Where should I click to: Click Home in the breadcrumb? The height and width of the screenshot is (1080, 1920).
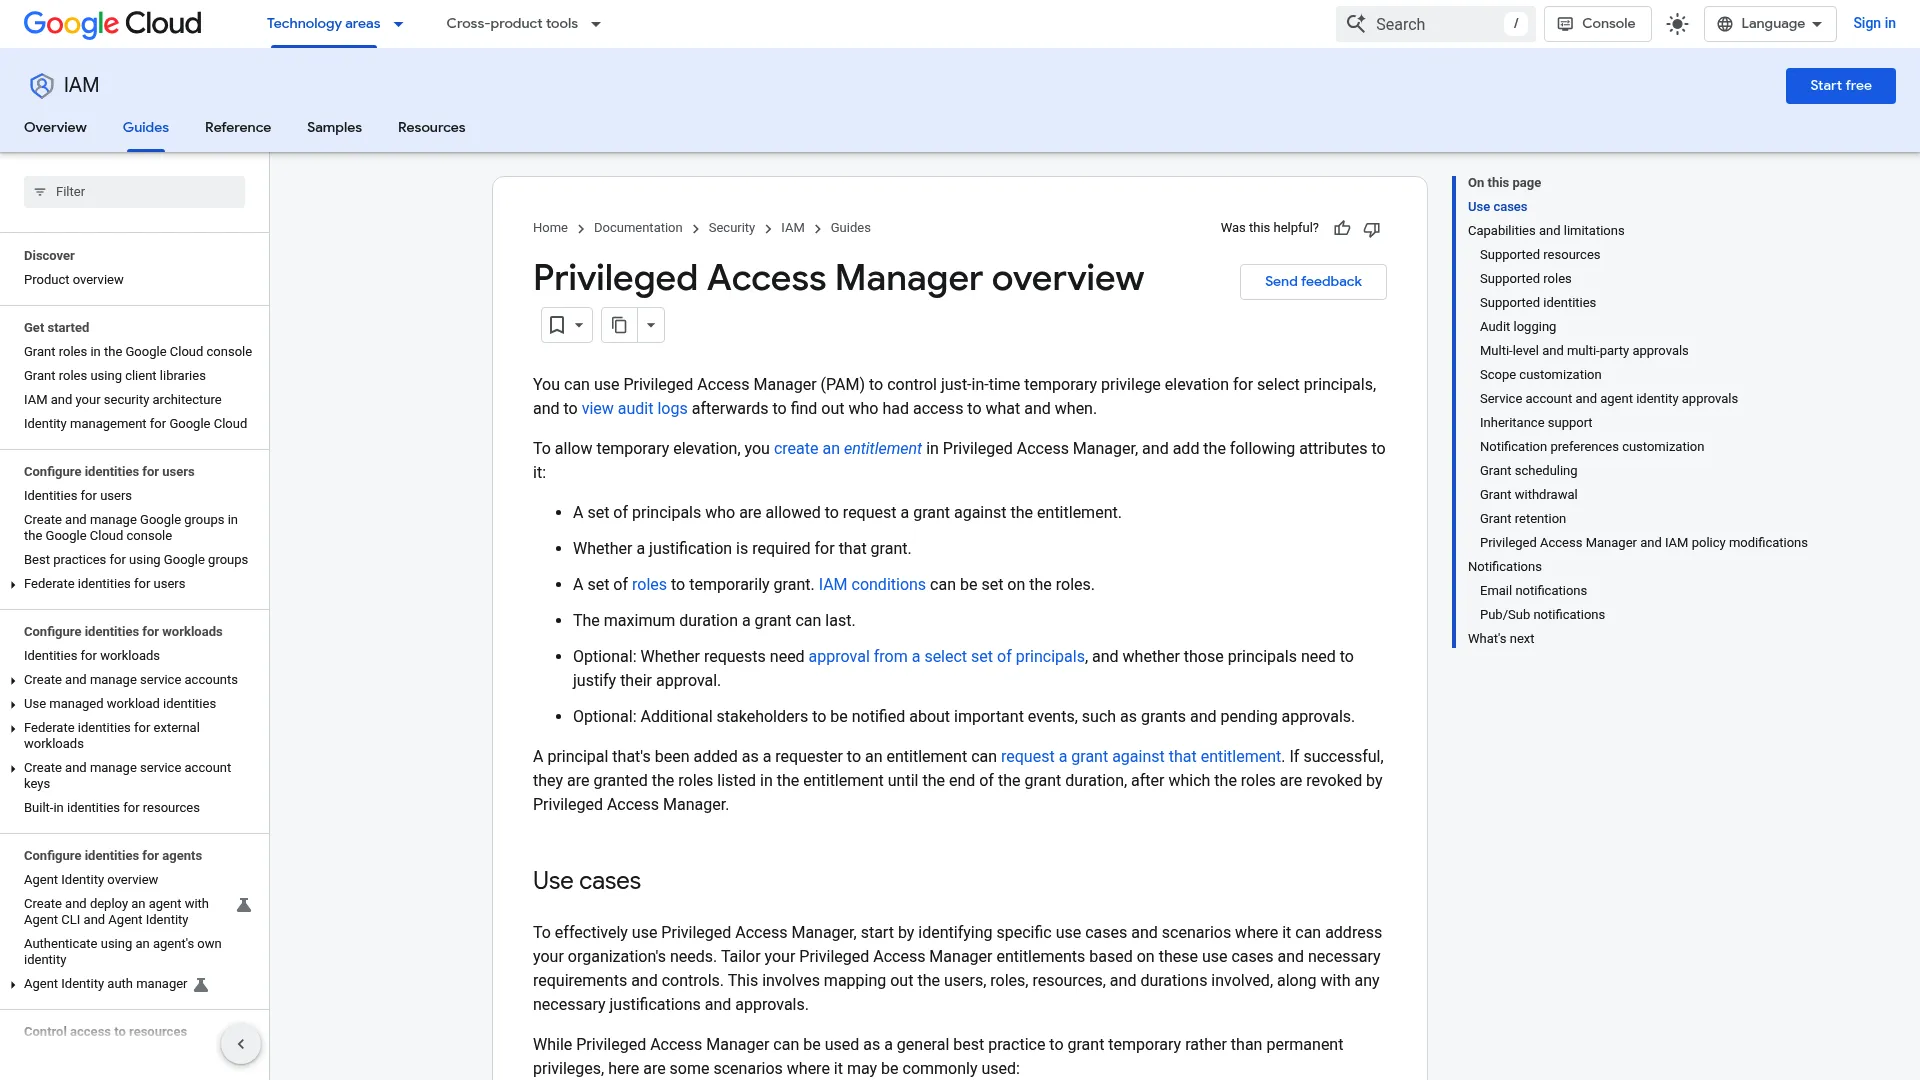[x=550, y=228]
